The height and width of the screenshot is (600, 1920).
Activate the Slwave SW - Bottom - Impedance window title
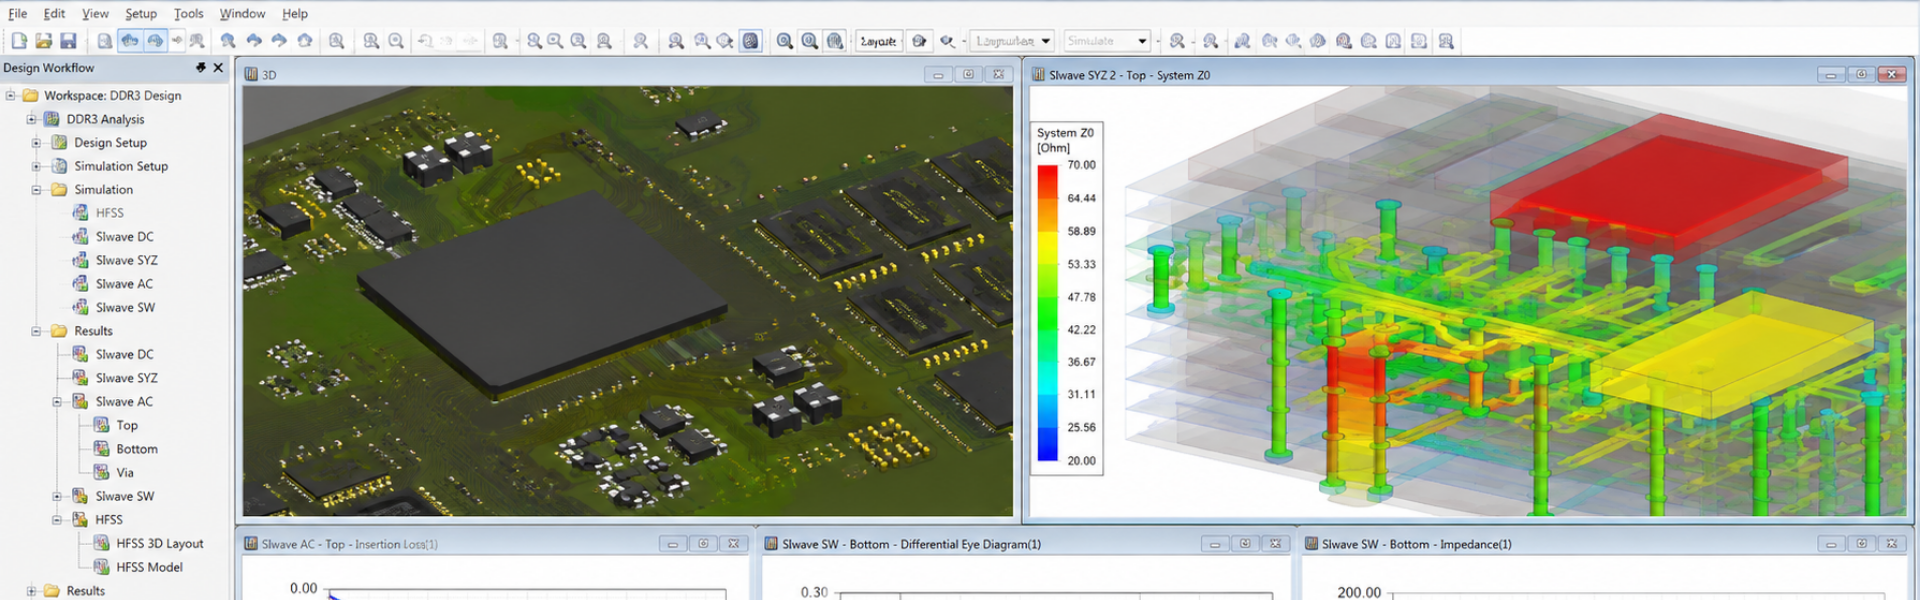1416,544
